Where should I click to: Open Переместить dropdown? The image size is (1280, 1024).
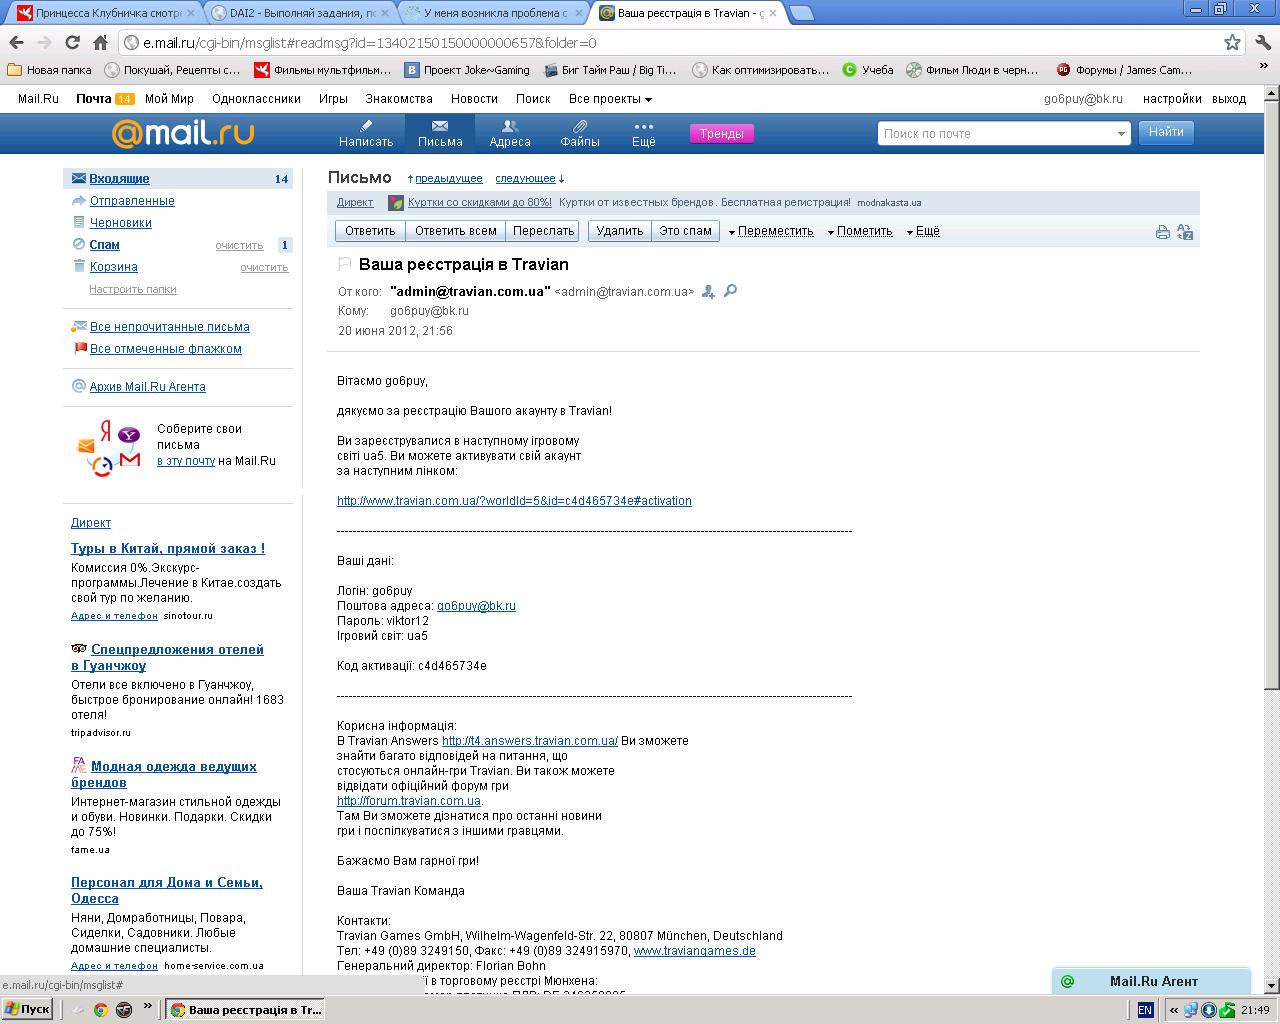(x=771, y=231)
